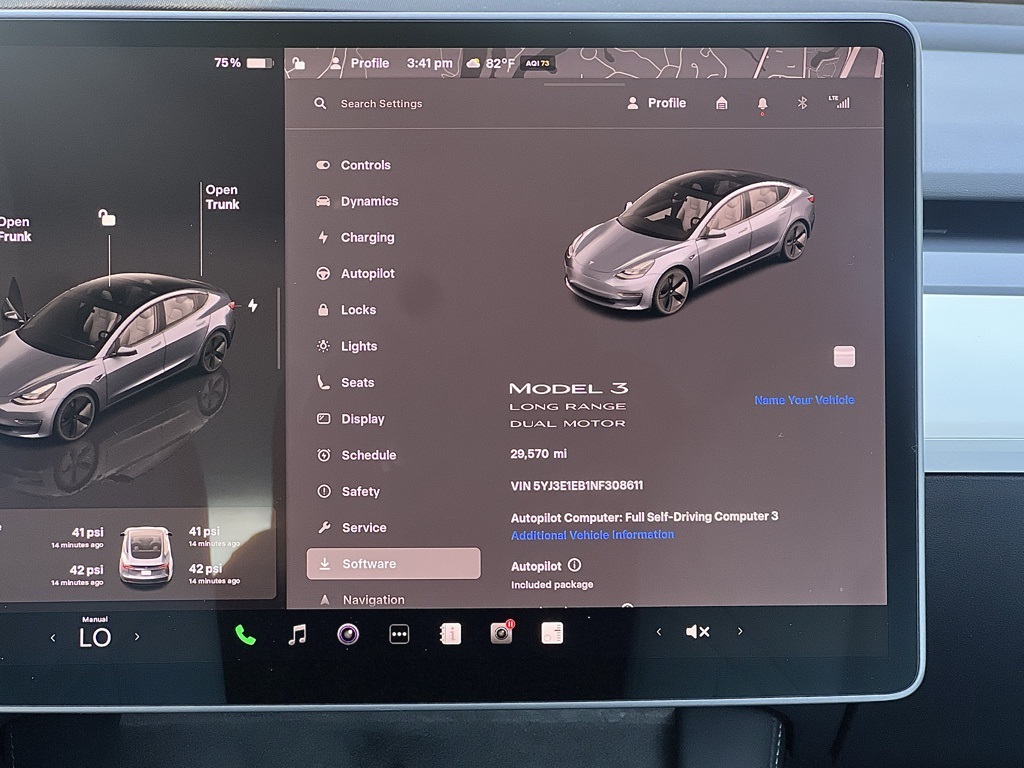
Task: Tap the 29,570 mi odometer reading
Action: pyautogui.click(x=539, y=454)
